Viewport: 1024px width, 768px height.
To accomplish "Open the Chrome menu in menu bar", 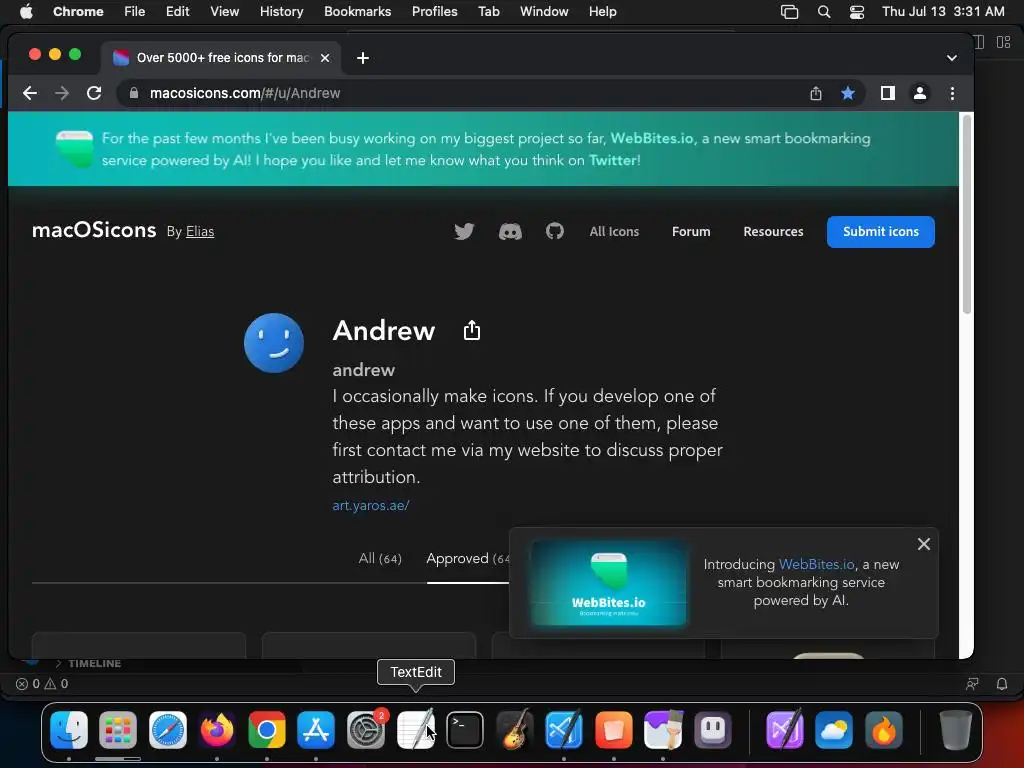I will [x=78, y=12].
